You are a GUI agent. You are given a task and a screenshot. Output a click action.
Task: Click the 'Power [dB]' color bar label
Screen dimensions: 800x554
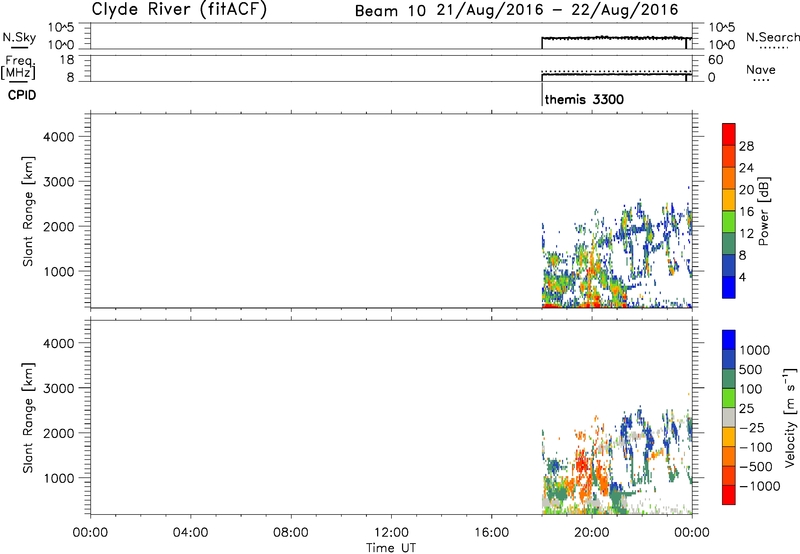(764, 211)
